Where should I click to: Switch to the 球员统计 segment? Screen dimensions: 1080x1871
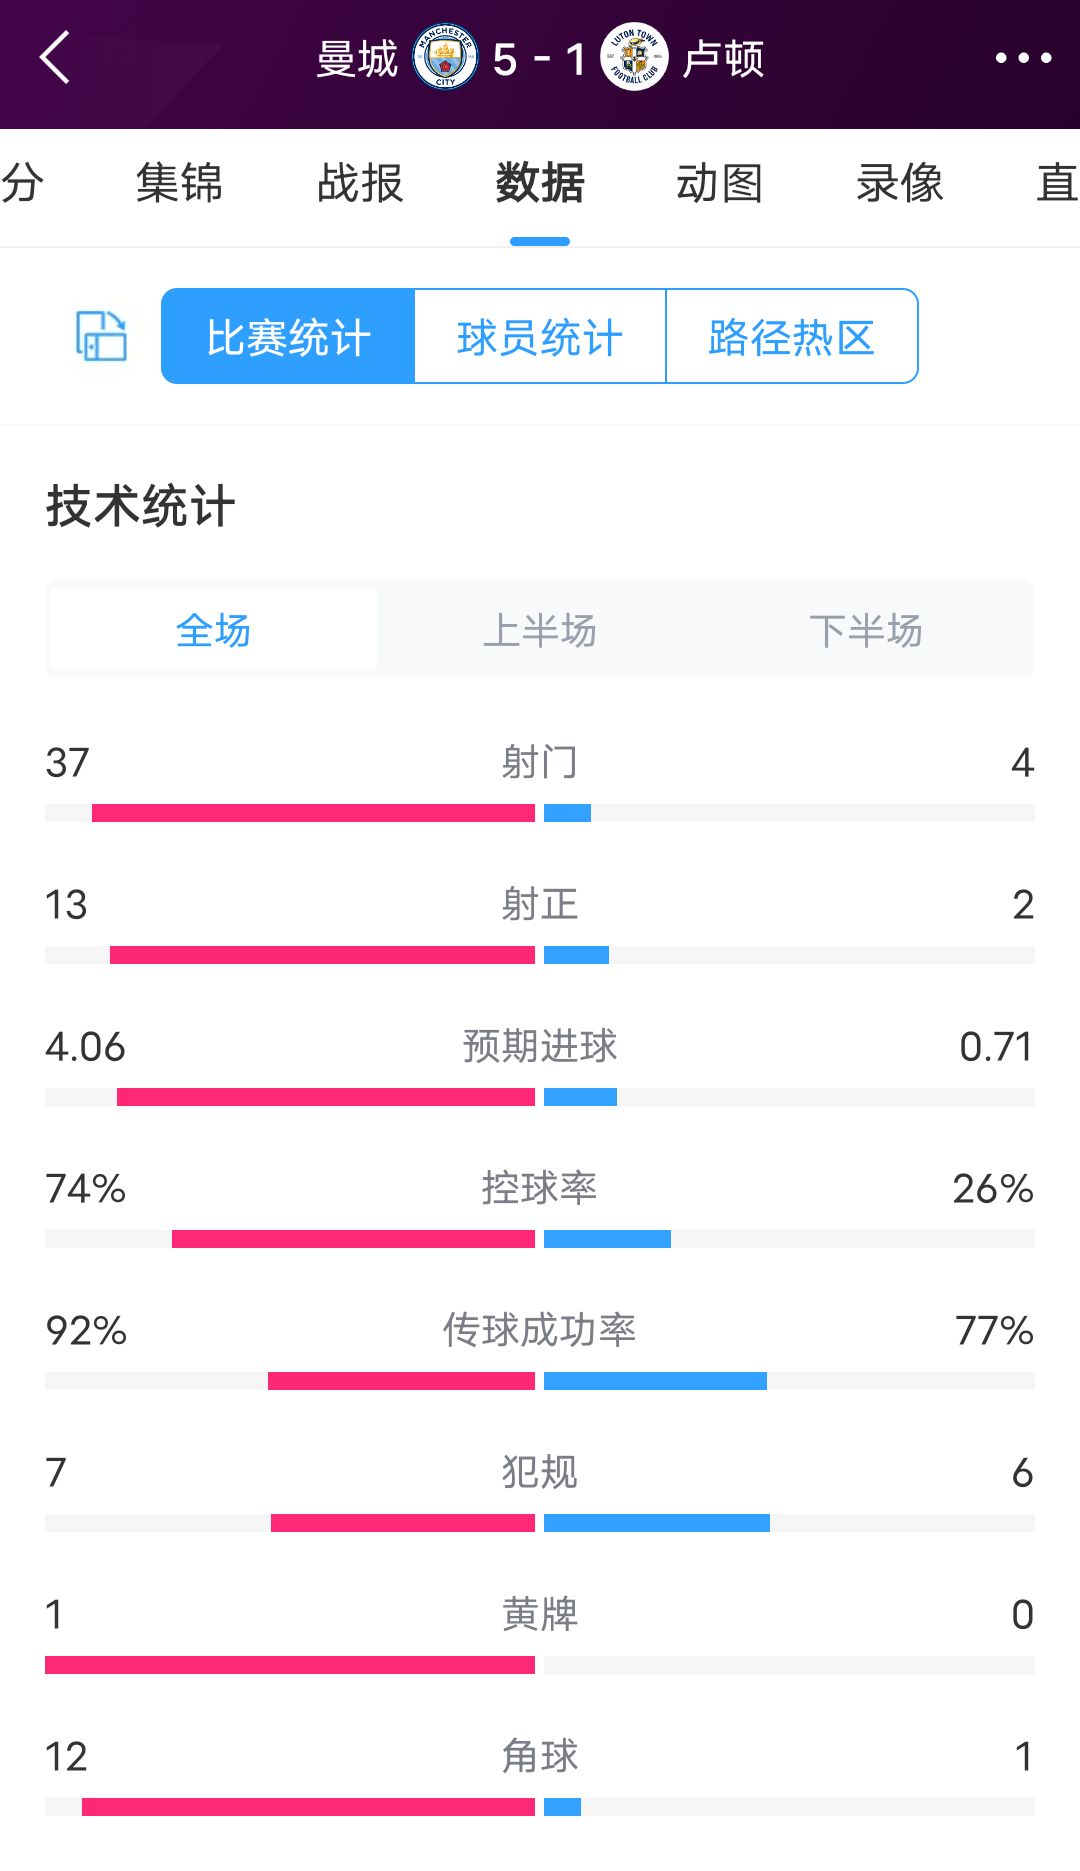[x=540, y=337]
